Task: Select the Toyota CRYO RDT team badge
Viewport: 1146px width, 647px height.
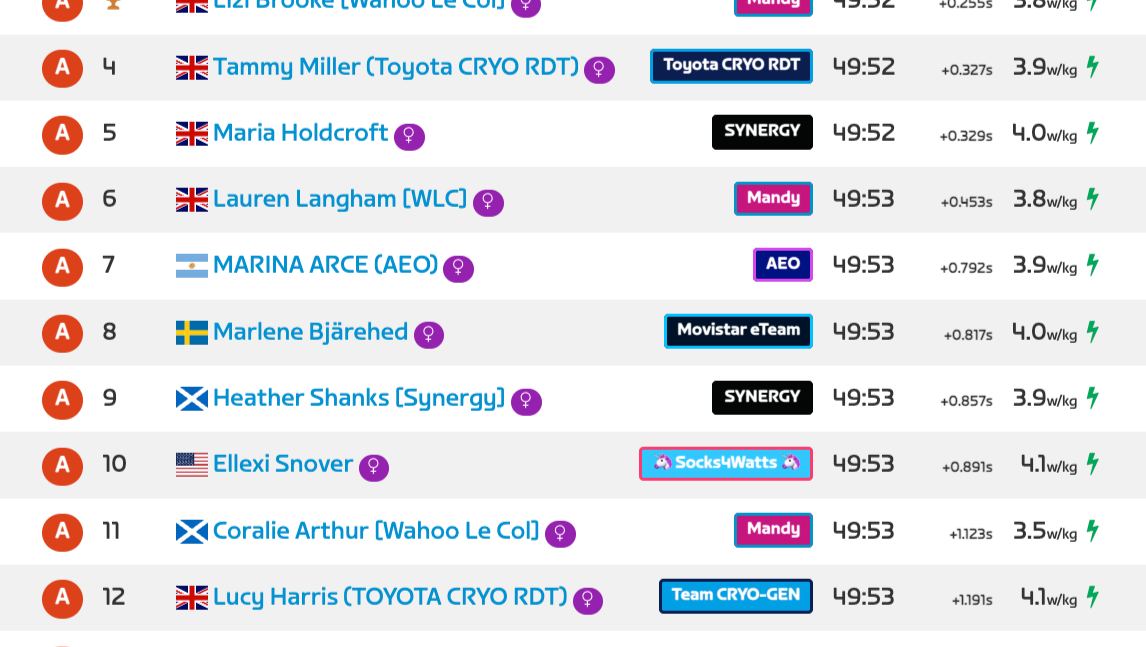Action: (x=731, y=66)
